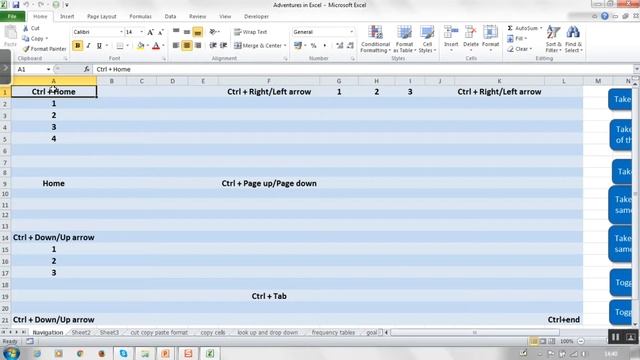
Task: Click the Clear eraser
Action: click(510, 49)
